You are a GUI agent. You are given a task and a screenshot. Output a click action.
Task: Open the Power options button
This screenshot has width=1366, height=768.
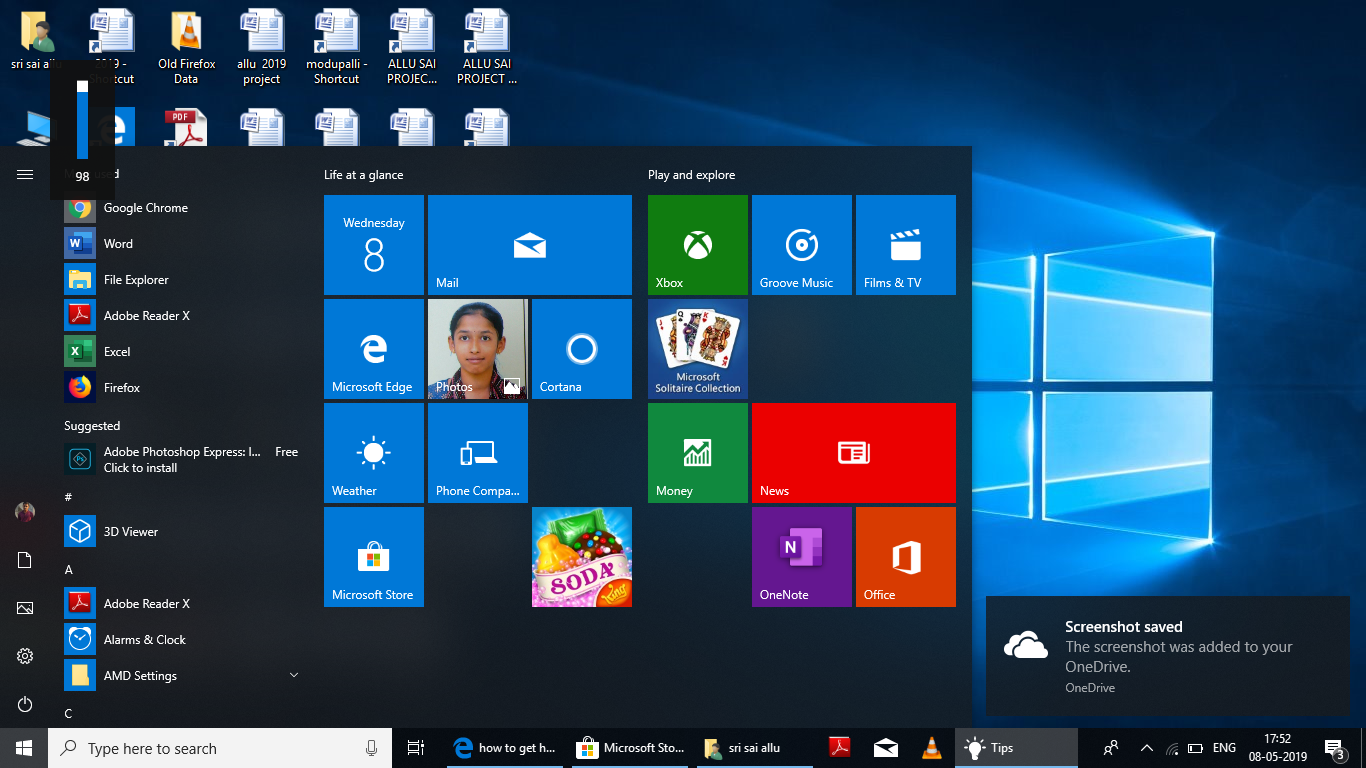25,704
